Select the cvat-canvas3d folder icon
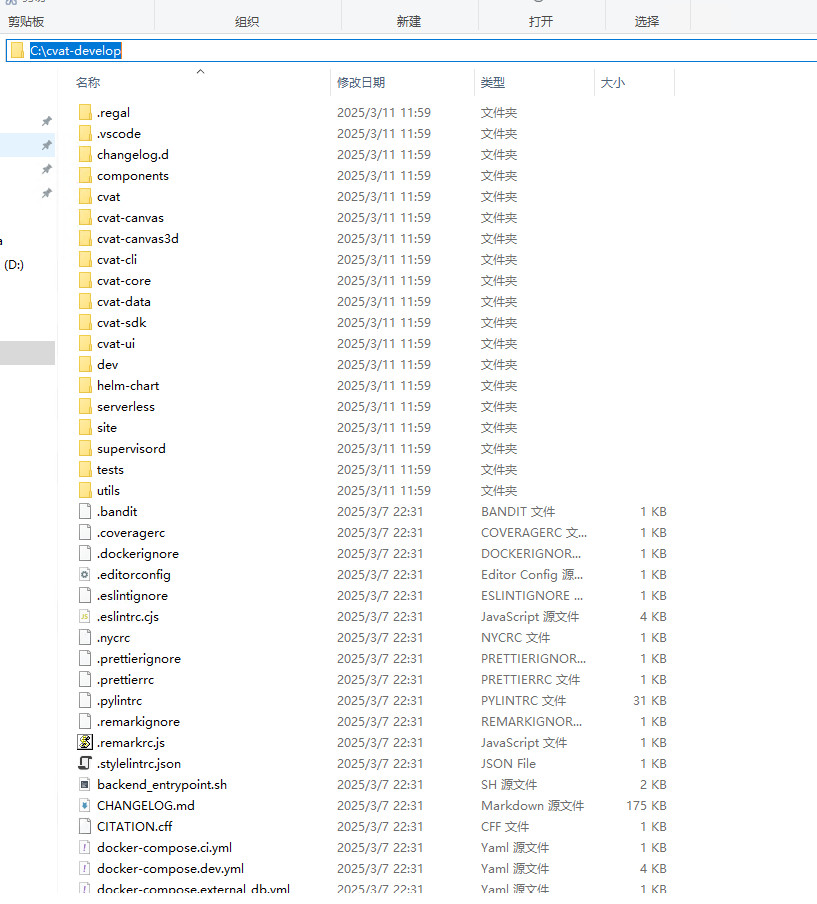The height and width of the screenshot is (904, 817). 85,238
